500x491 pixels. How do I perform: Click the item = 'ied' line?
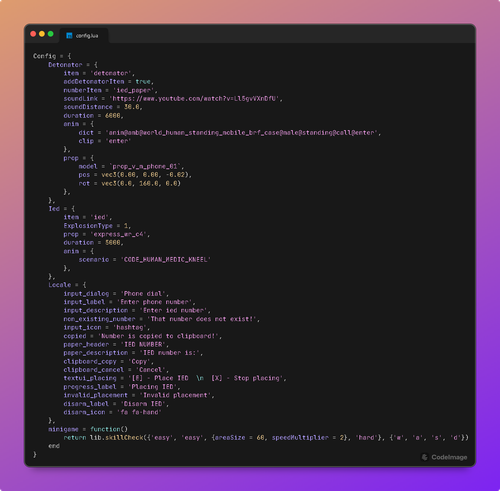tap(88, 217)
